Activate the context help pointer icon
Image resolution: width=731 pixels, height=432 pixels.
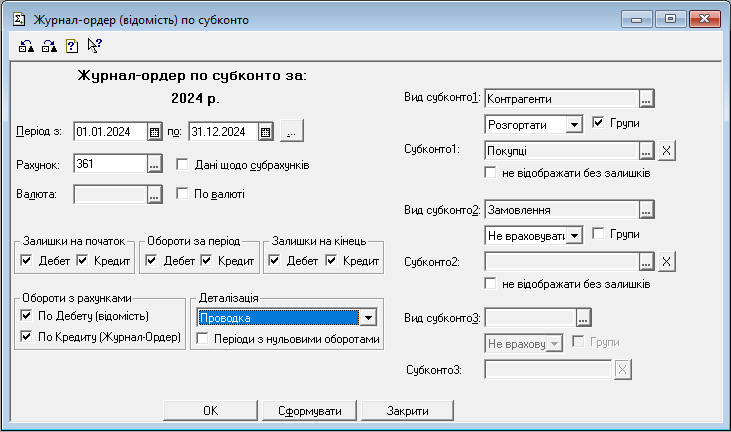tap(94, 45)
